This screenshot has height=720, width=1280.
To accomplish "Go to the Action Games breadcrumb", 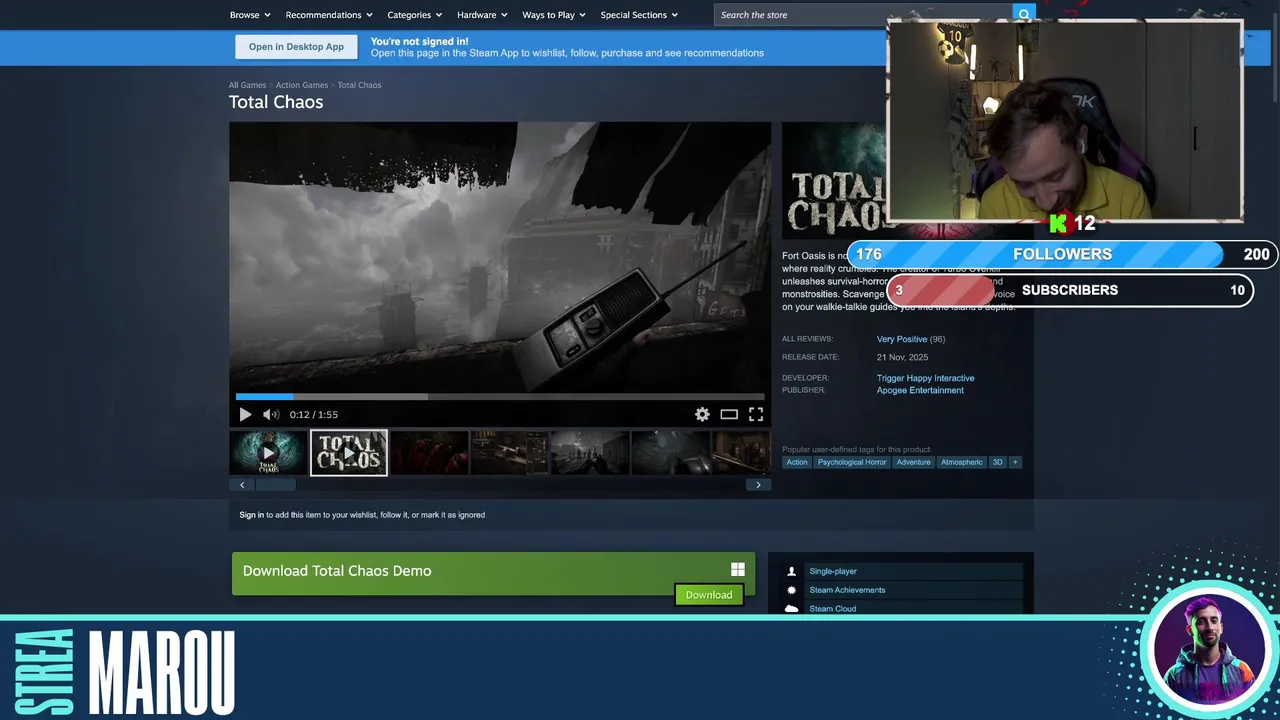I will click(x=301, y=85).
